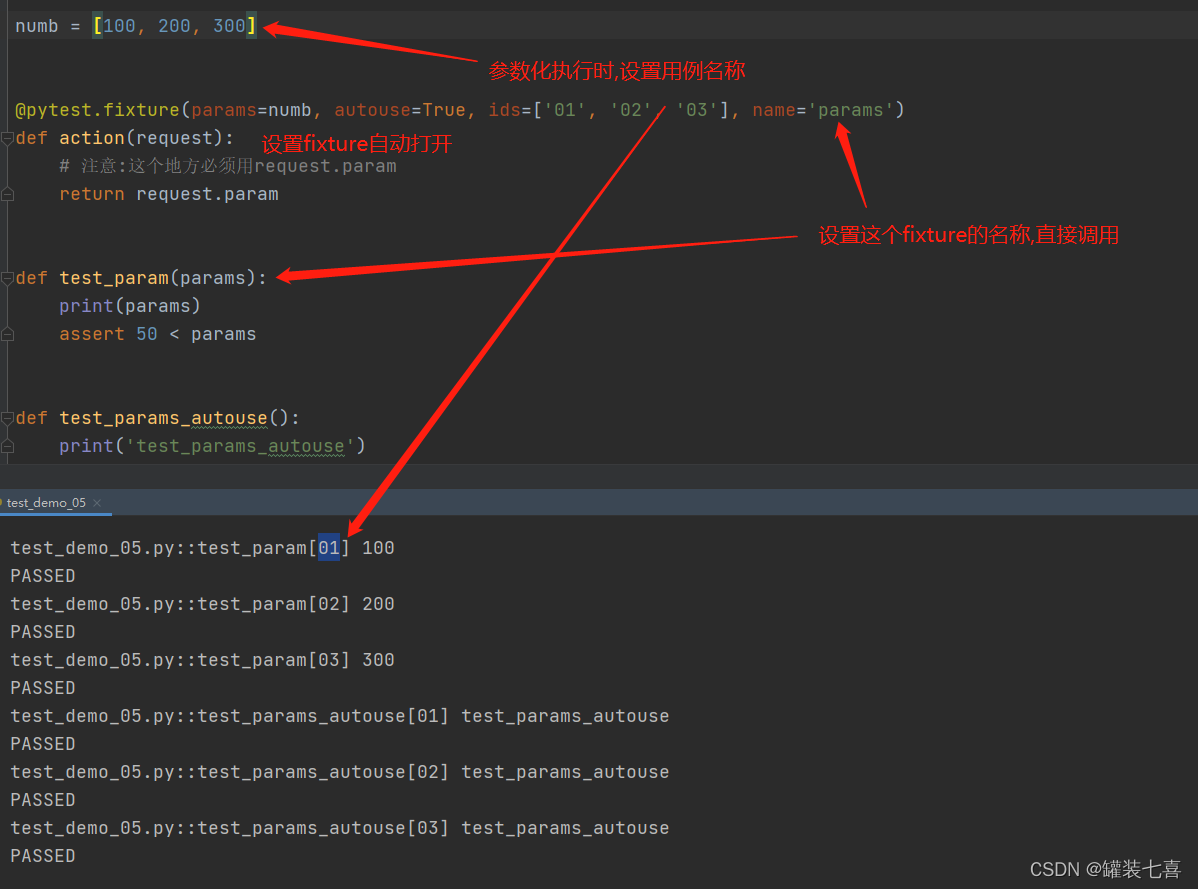The height and width of the screenshot is (889, 1198).
Task: Click the autouse=True argument
Action: [x=400, y=110]
